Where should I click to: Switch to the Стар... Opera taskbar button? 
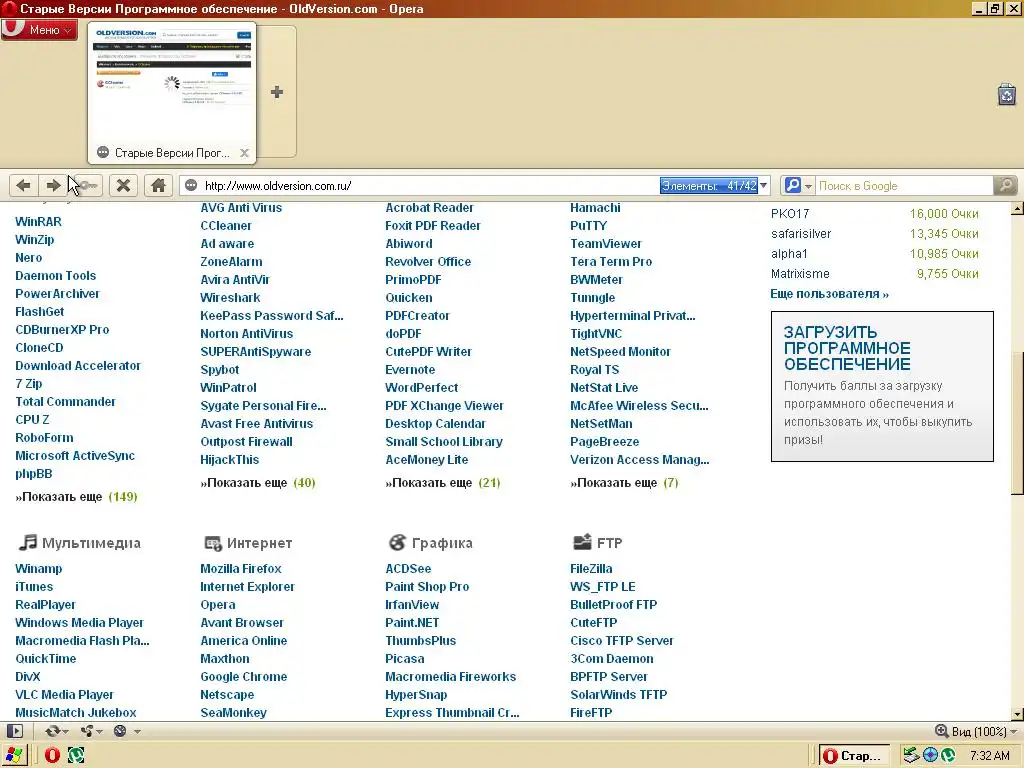point(854,756)
